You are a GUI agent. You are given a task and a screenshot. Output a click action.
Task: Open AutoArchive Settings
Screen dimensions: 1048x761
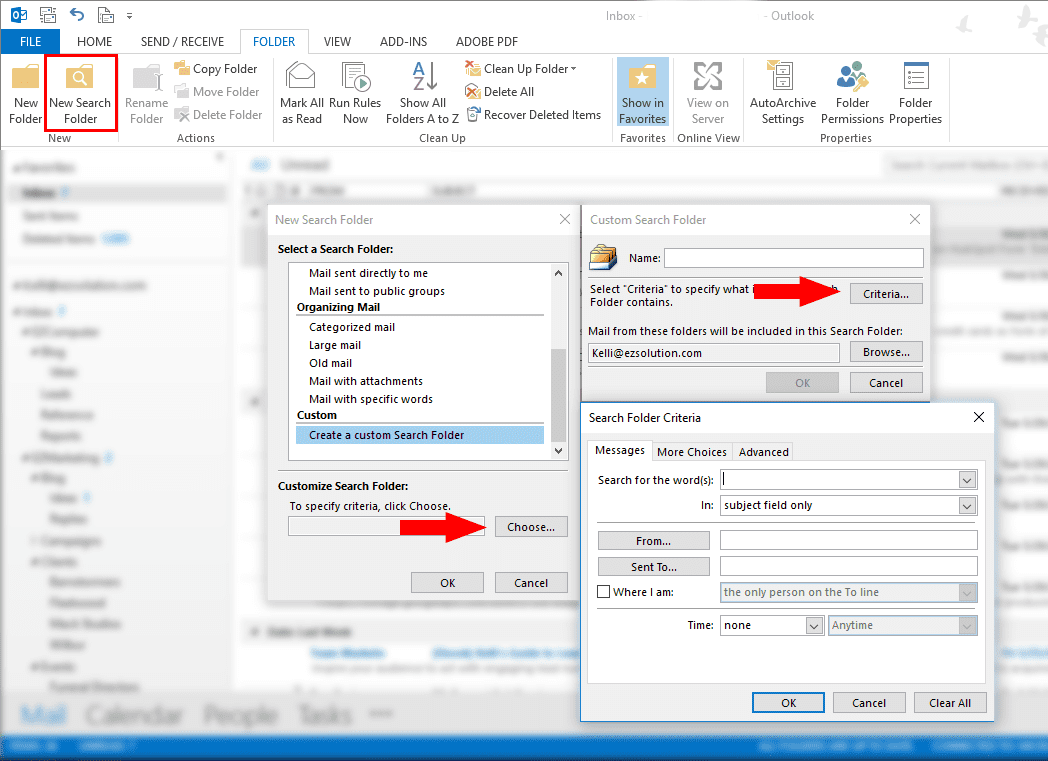point(782,92)
